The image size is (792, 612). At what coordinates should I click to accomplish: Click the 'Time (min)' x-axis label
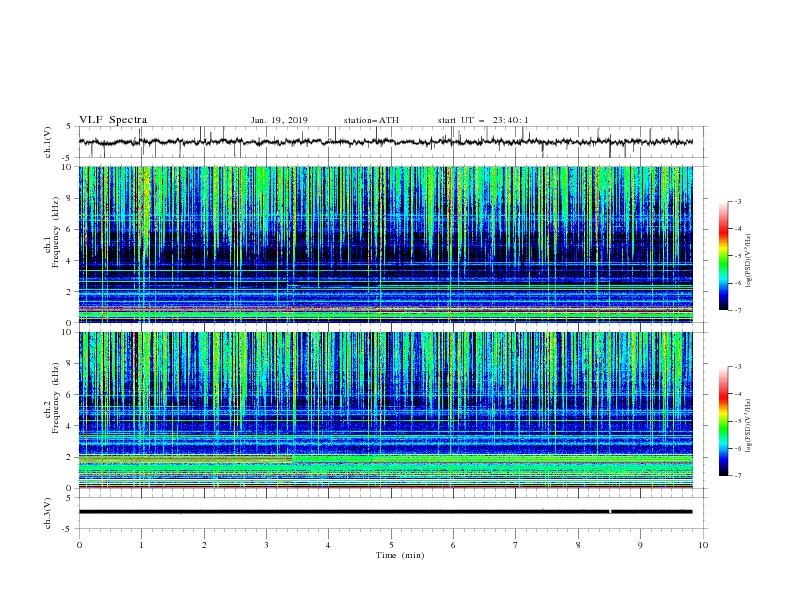coord(400,555)
